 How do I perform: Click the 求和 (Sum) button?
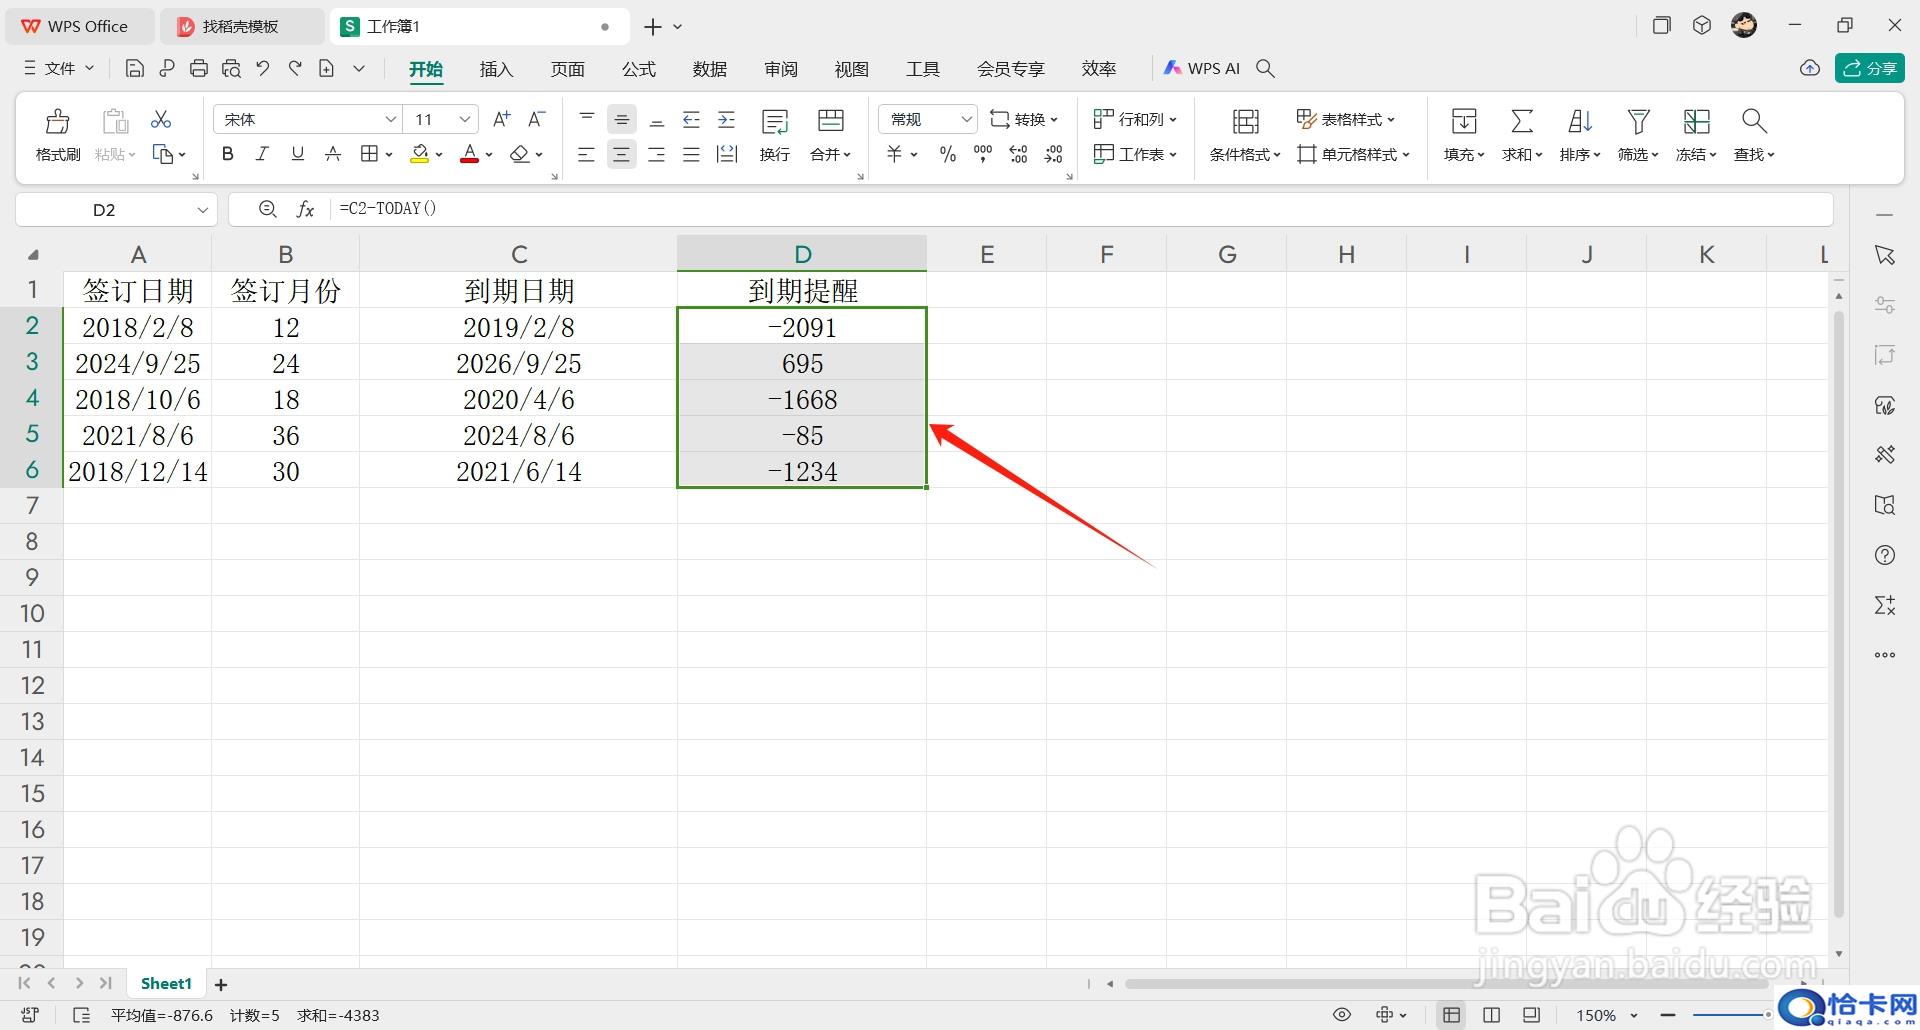click(x=1522, y=135)
